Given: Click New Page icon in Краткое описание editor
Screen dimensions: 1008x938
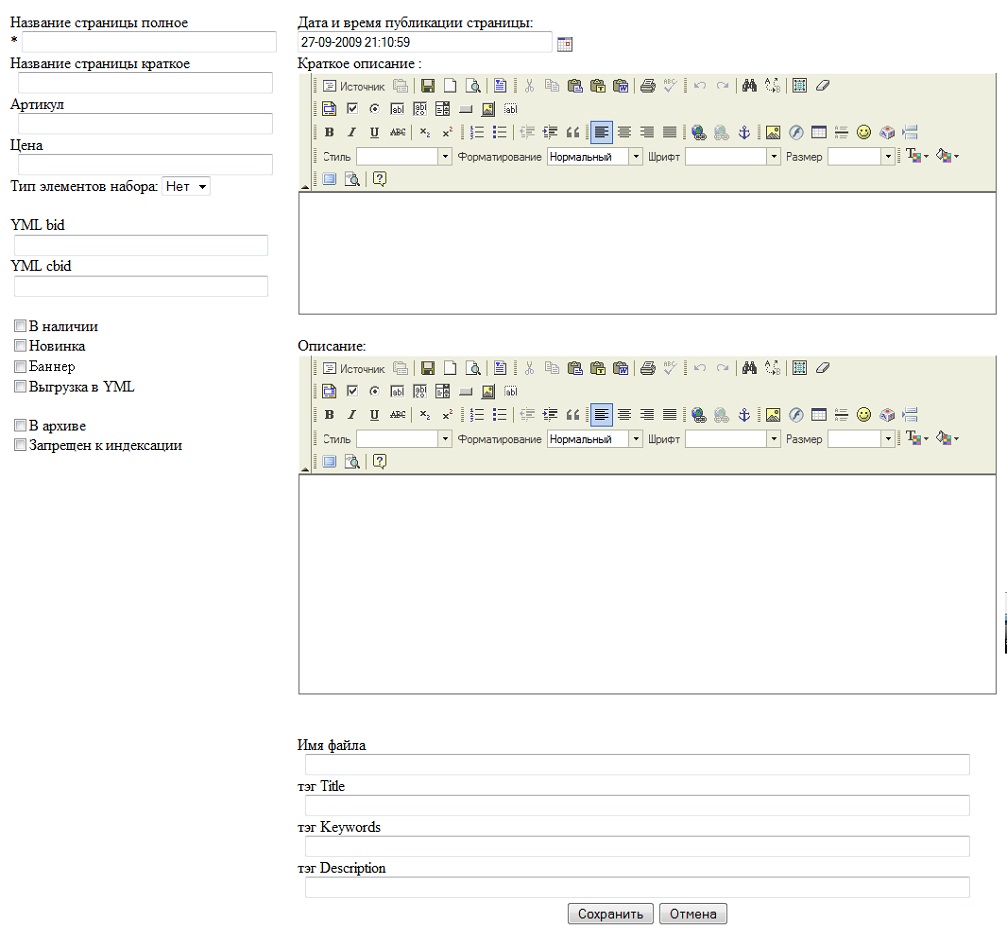Looking at the screenshot, I should coord(450,86).
